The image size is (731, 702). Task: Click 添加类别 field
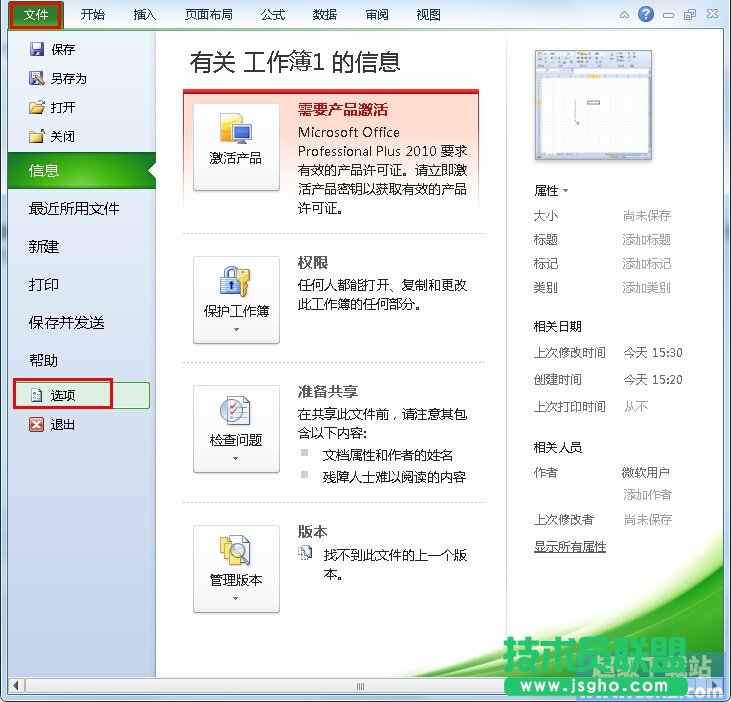(x=647, y=288)
